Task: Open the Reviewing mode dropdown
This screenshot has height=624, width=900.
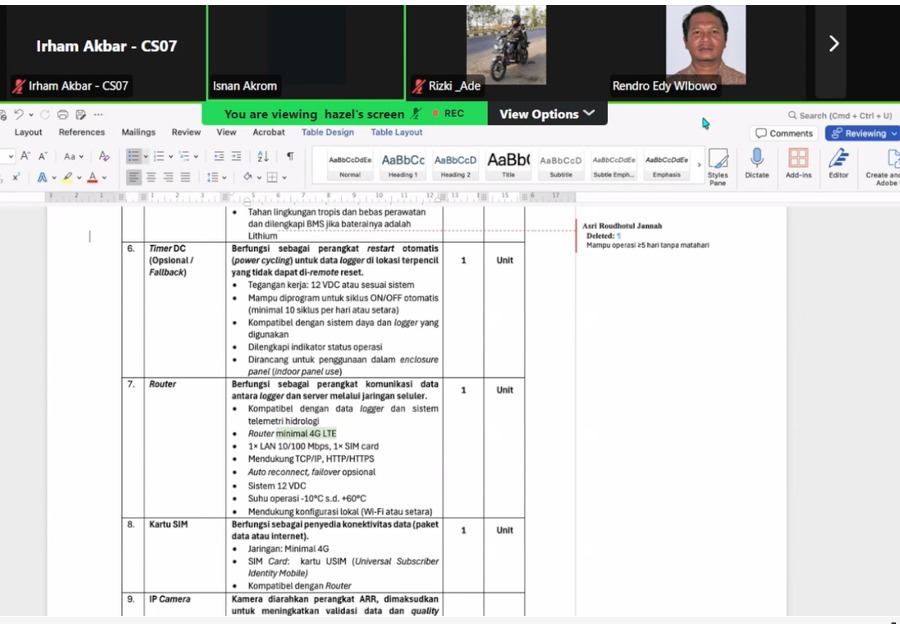Action: point(863,133)
